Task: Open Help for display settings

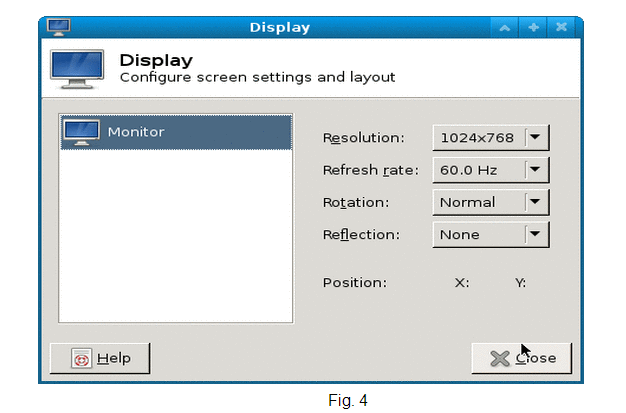Action: tap(100, 358)
